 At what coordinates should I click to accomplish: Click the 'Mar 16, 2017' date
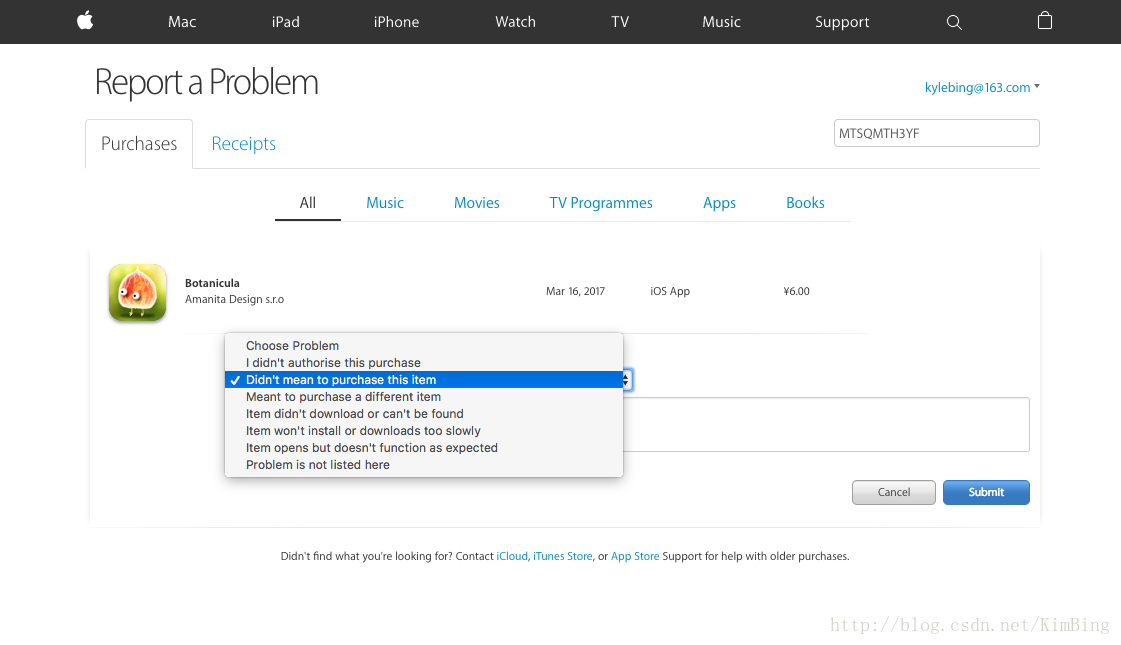point(576,292)
